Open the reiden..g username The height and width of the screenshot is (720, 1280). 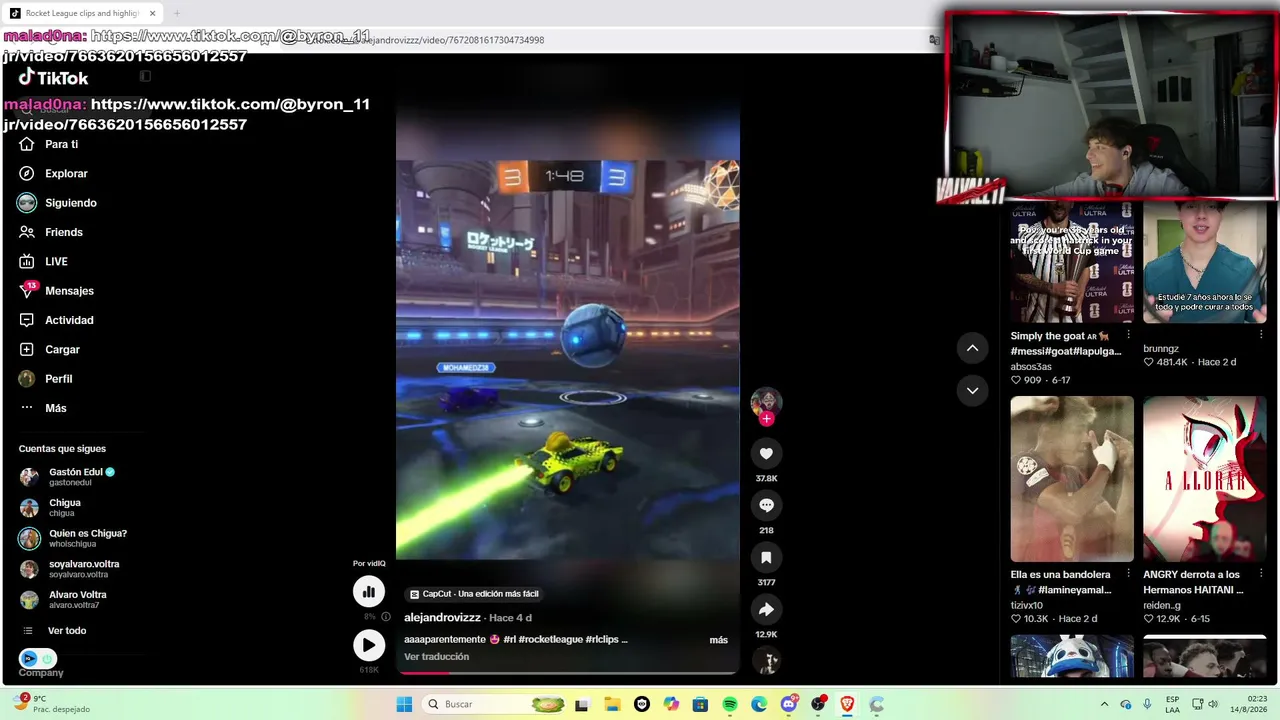[x=1162, y=605]
